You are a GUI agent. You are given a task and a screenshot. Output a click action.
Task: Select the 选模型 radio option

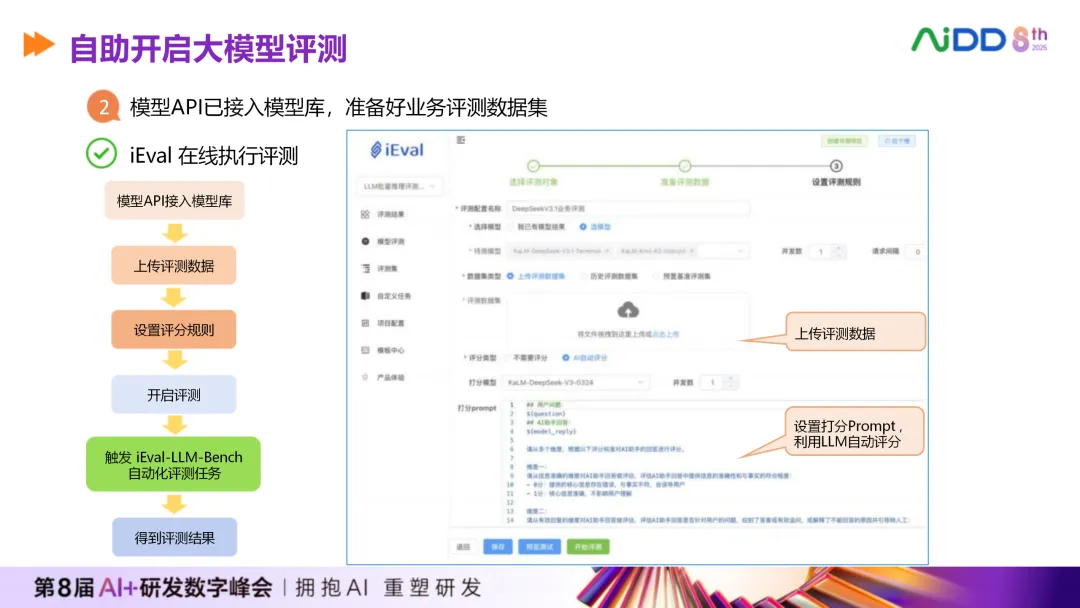coord(595,227)
